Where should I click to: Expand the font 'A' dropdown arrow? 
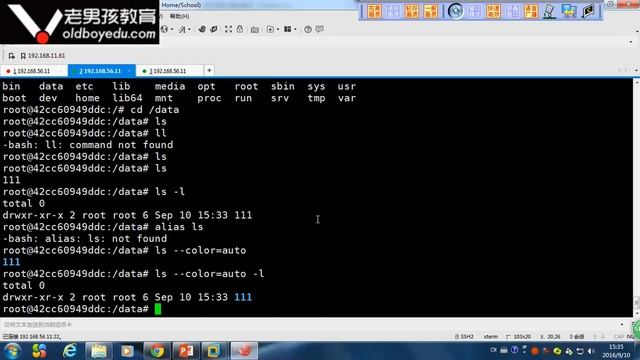(x=189, y=29)
